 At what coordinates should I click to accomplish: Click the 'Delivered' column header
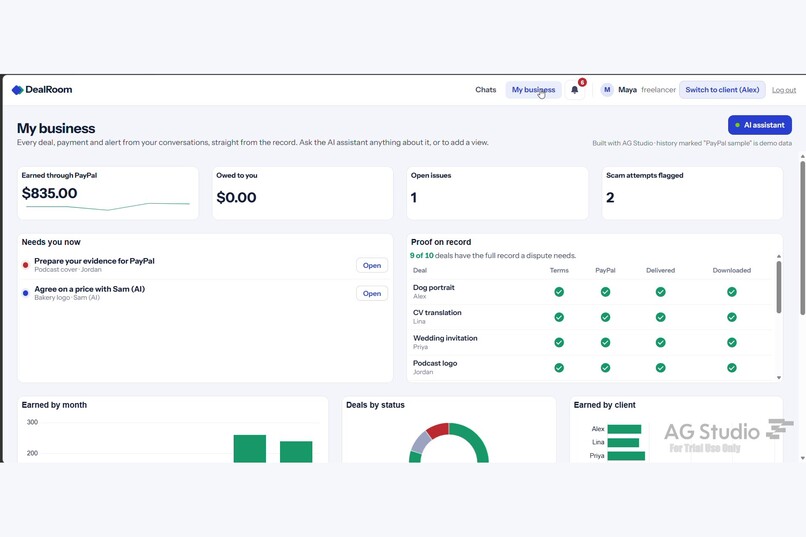point(661,270)
